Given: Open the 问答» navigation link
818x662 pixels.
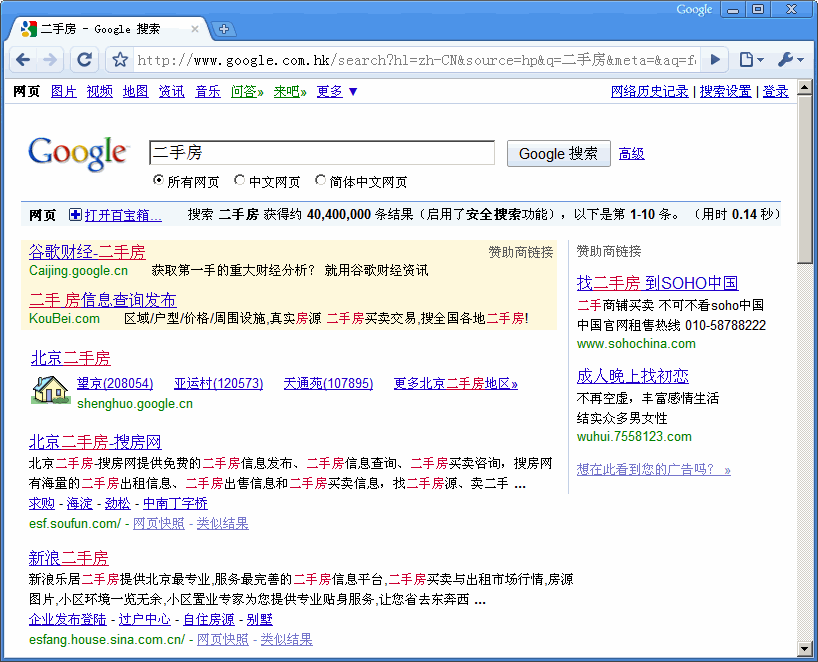Looking at the screenshot, I should (247, 92).
